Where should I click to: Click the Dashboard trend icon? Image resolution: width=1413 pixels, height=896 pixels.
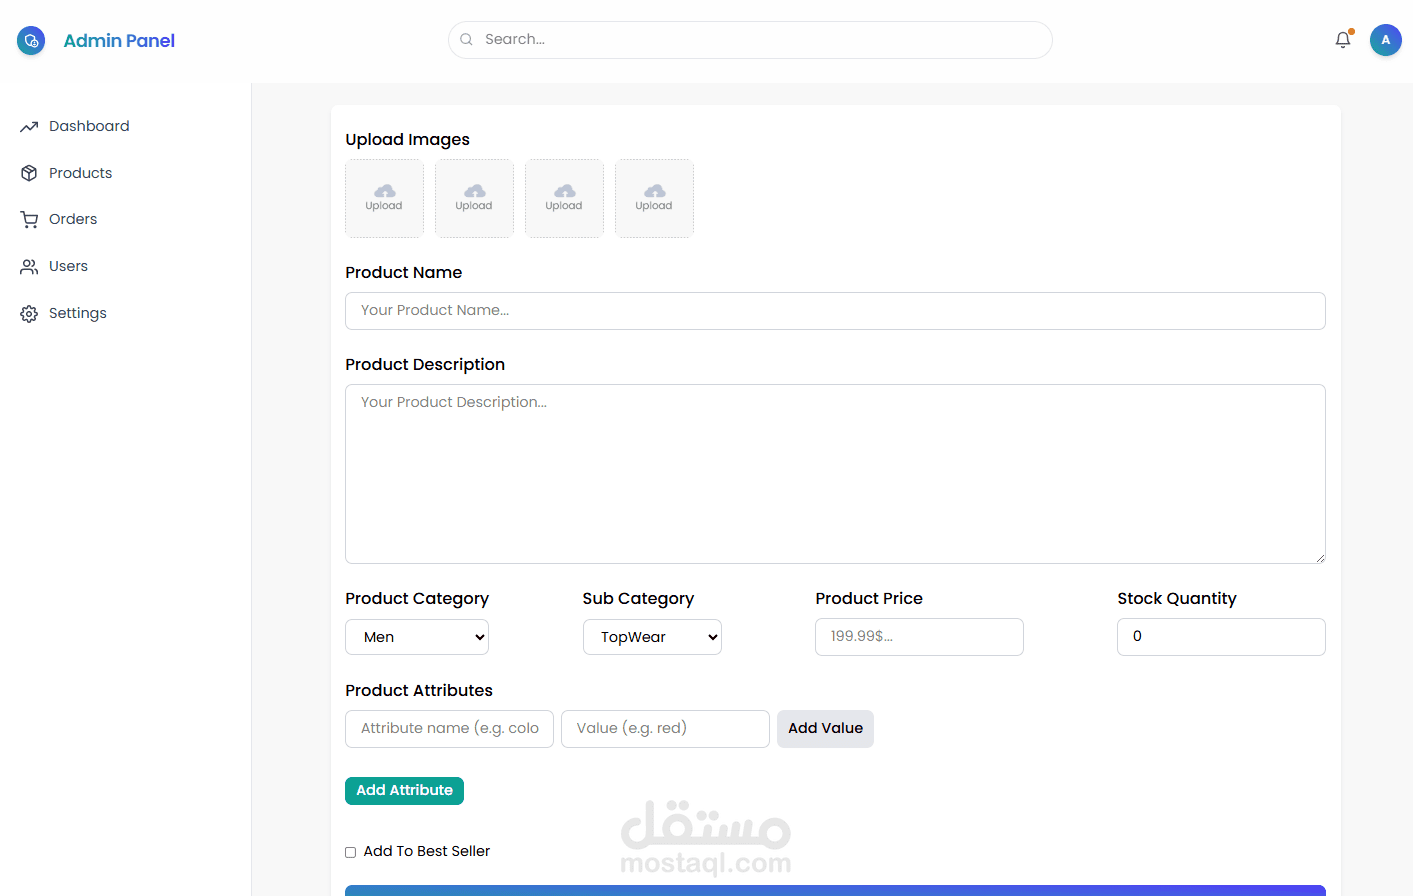[x=29, y=127]
